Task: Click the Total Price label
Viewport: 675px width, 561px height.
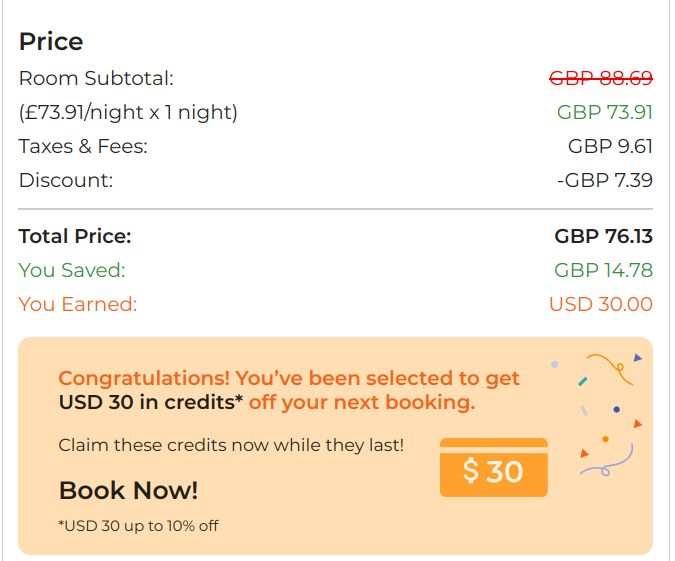Action: tap(75, 236)
